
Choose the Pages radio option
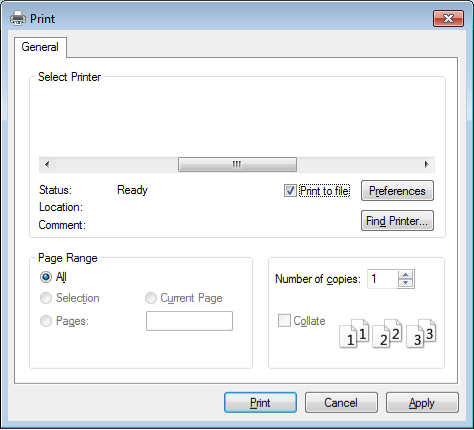click(x=46, y=321)
